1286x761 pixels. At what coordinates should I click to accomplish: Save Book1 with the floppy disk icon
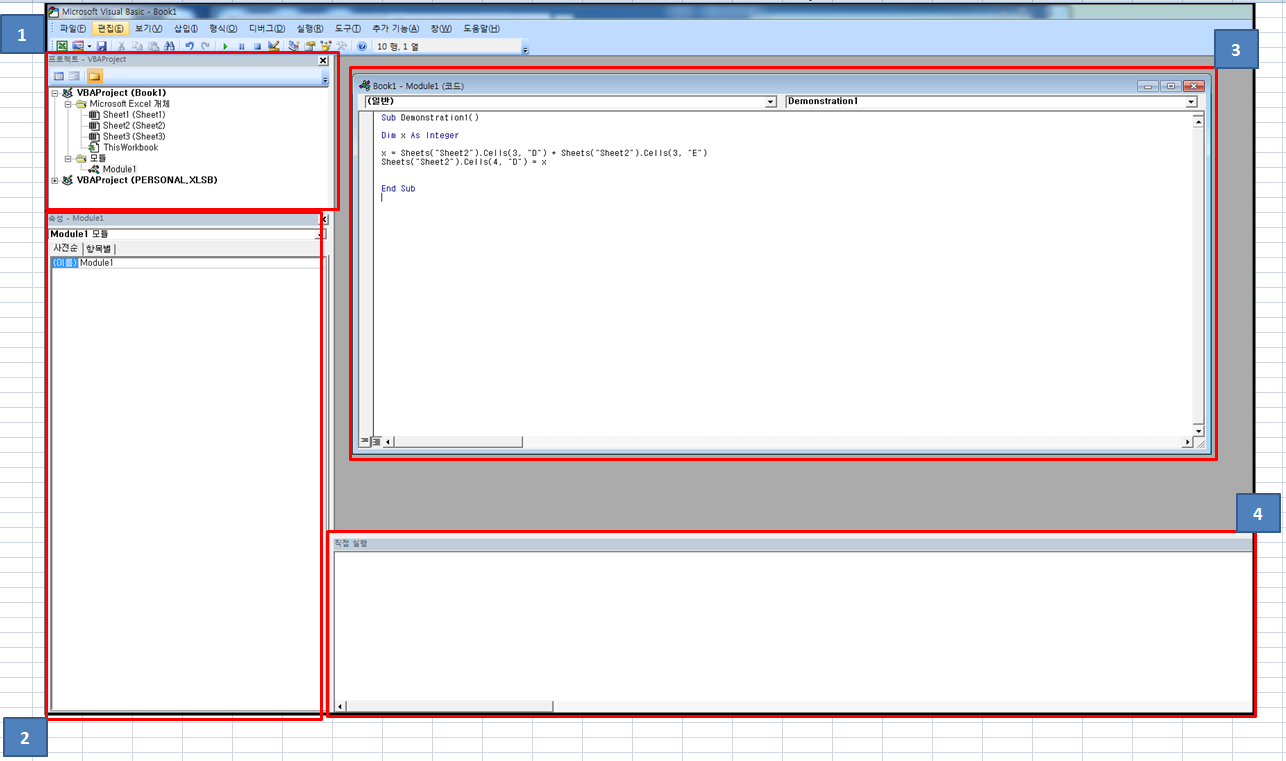pyautogui.click(x=101, y=46)
